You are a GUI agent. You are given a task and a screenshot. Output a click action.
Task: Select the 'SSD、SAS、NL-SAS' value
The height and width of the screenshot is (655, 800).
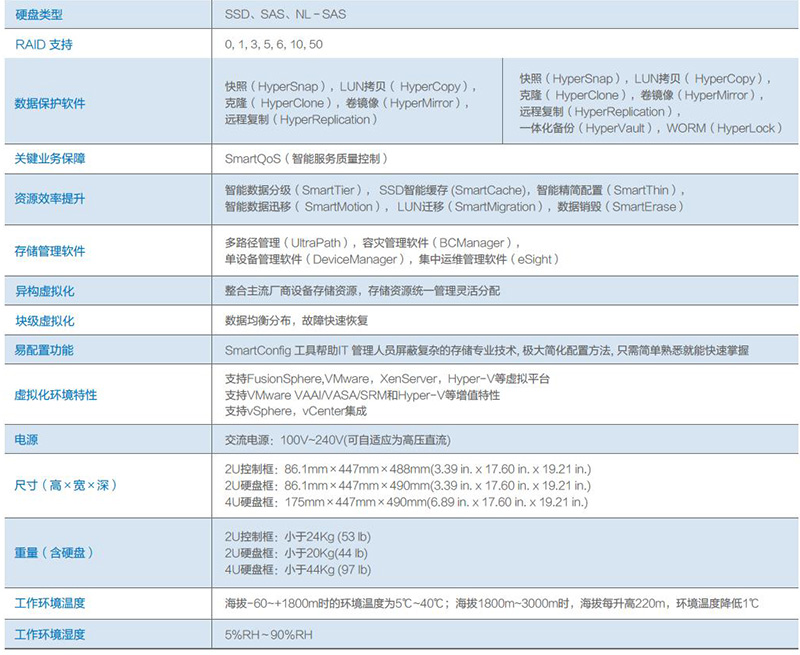[x=285, y=14]
